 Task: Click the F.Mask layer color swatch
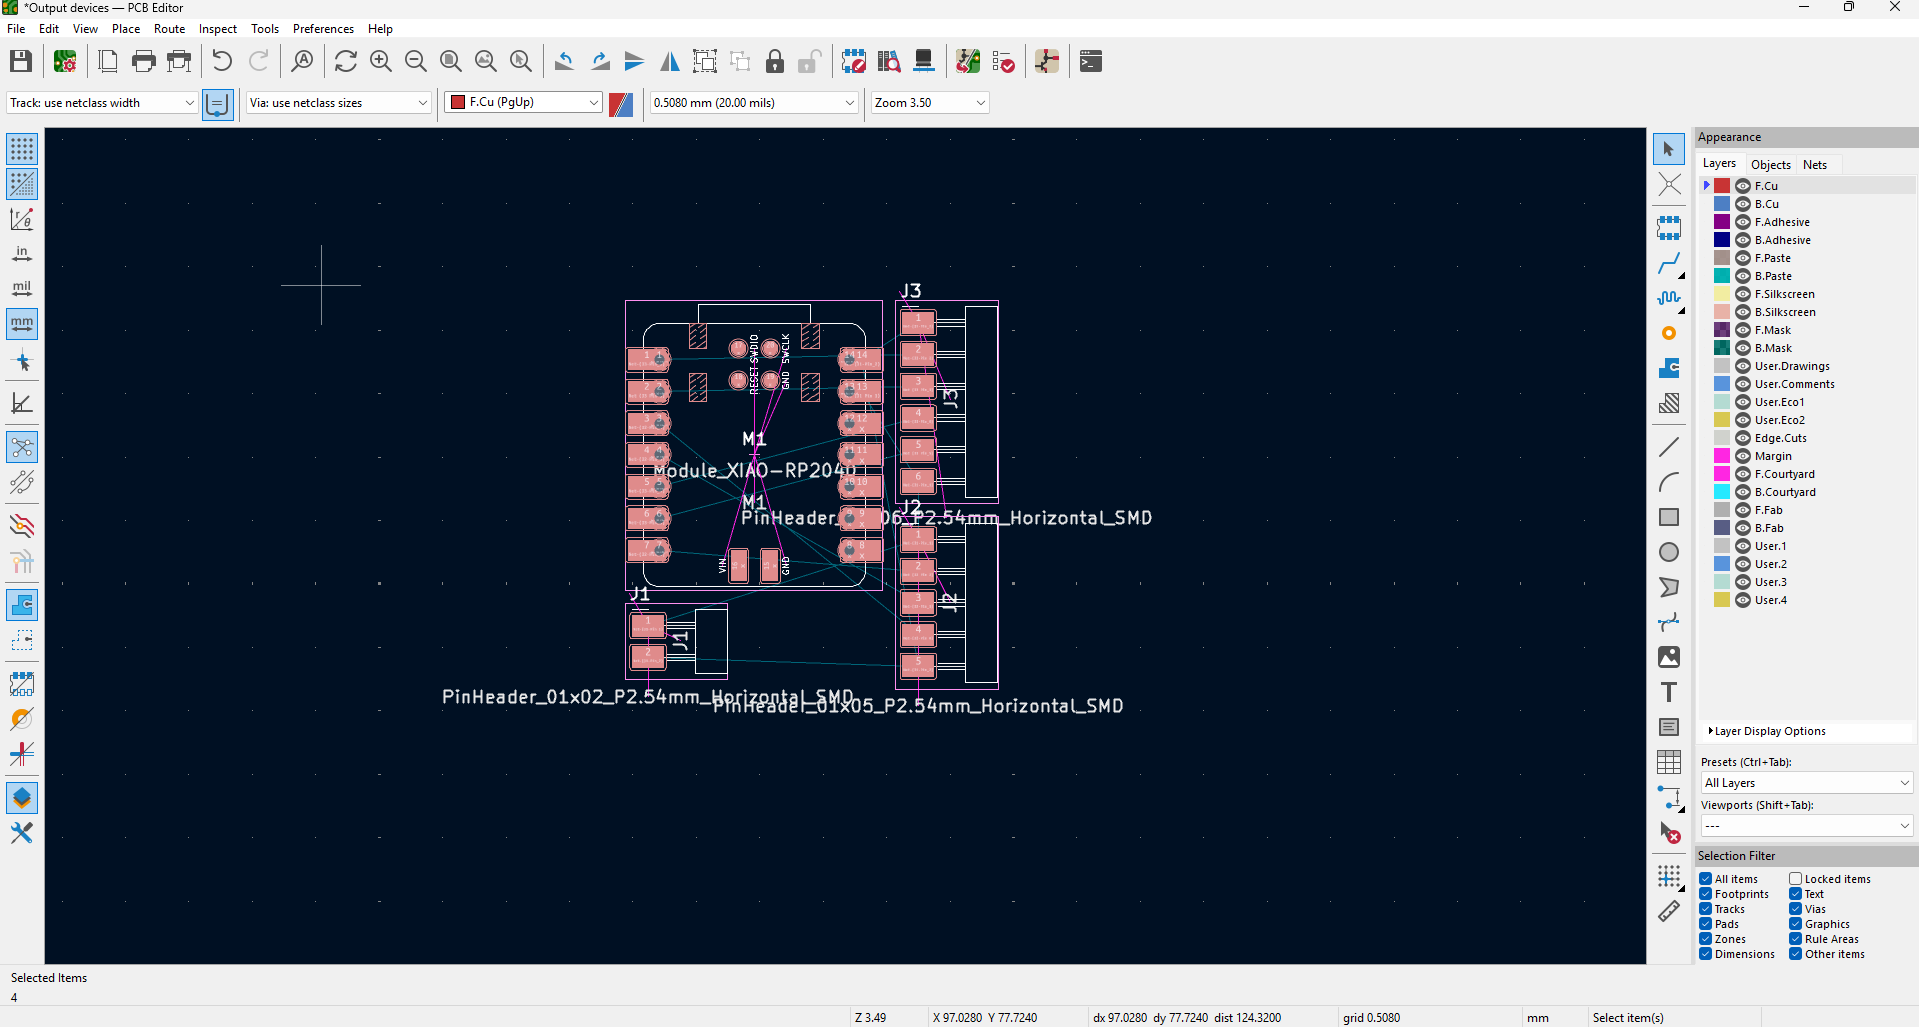[x=1722, y=330]
